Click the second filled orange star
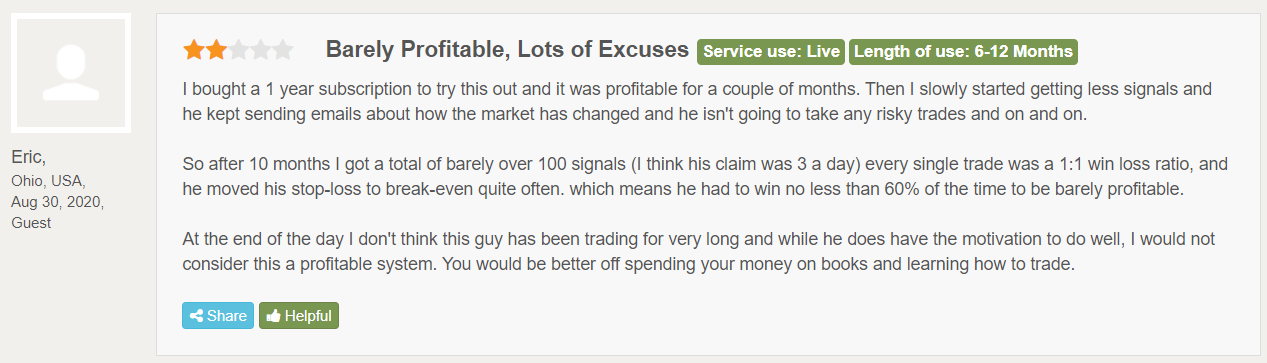This screenshot has width=1267, height=363. (x=216, y=49)
